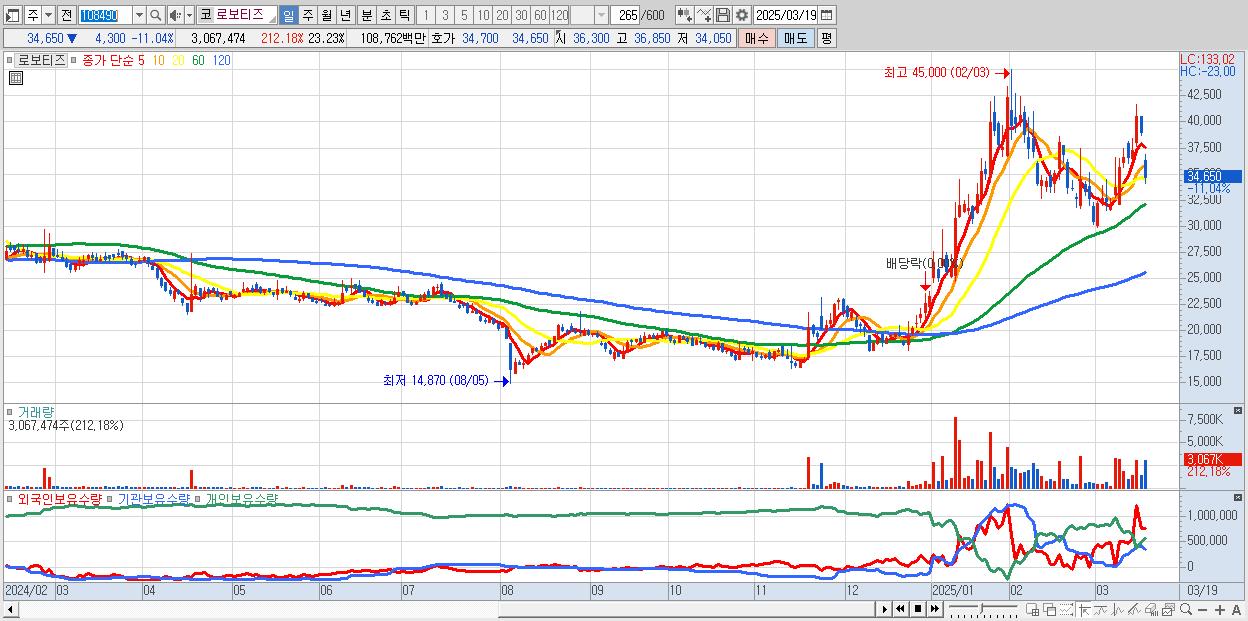Open the calendar picker icon

[x=827, y=16]
